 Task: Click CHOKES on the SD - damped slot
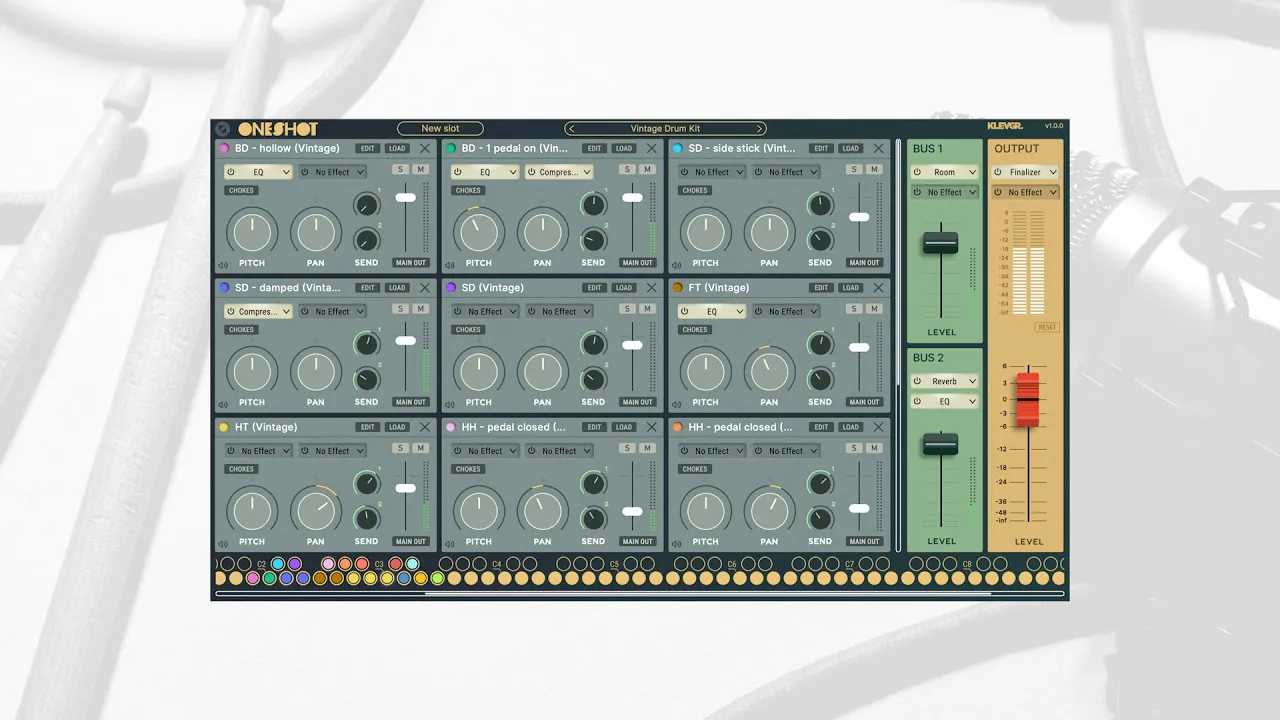click(241, 329)
